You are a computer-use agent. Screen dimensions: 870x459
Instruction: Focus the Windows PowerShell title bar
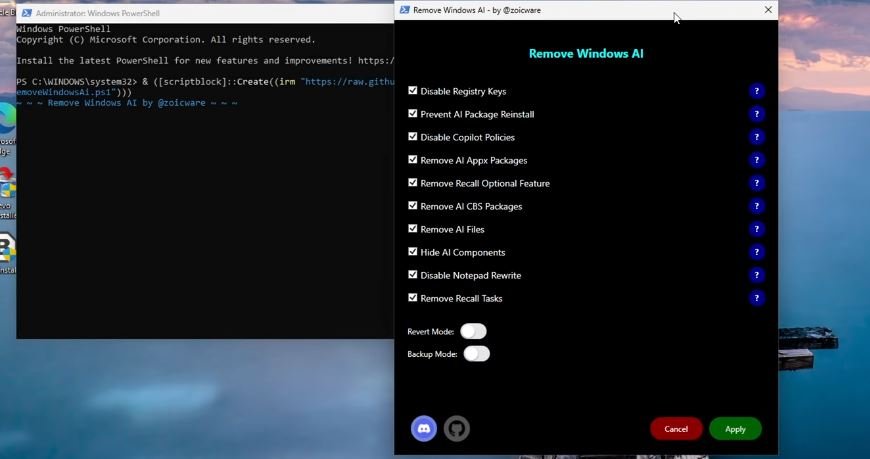[x=200, y=14]
